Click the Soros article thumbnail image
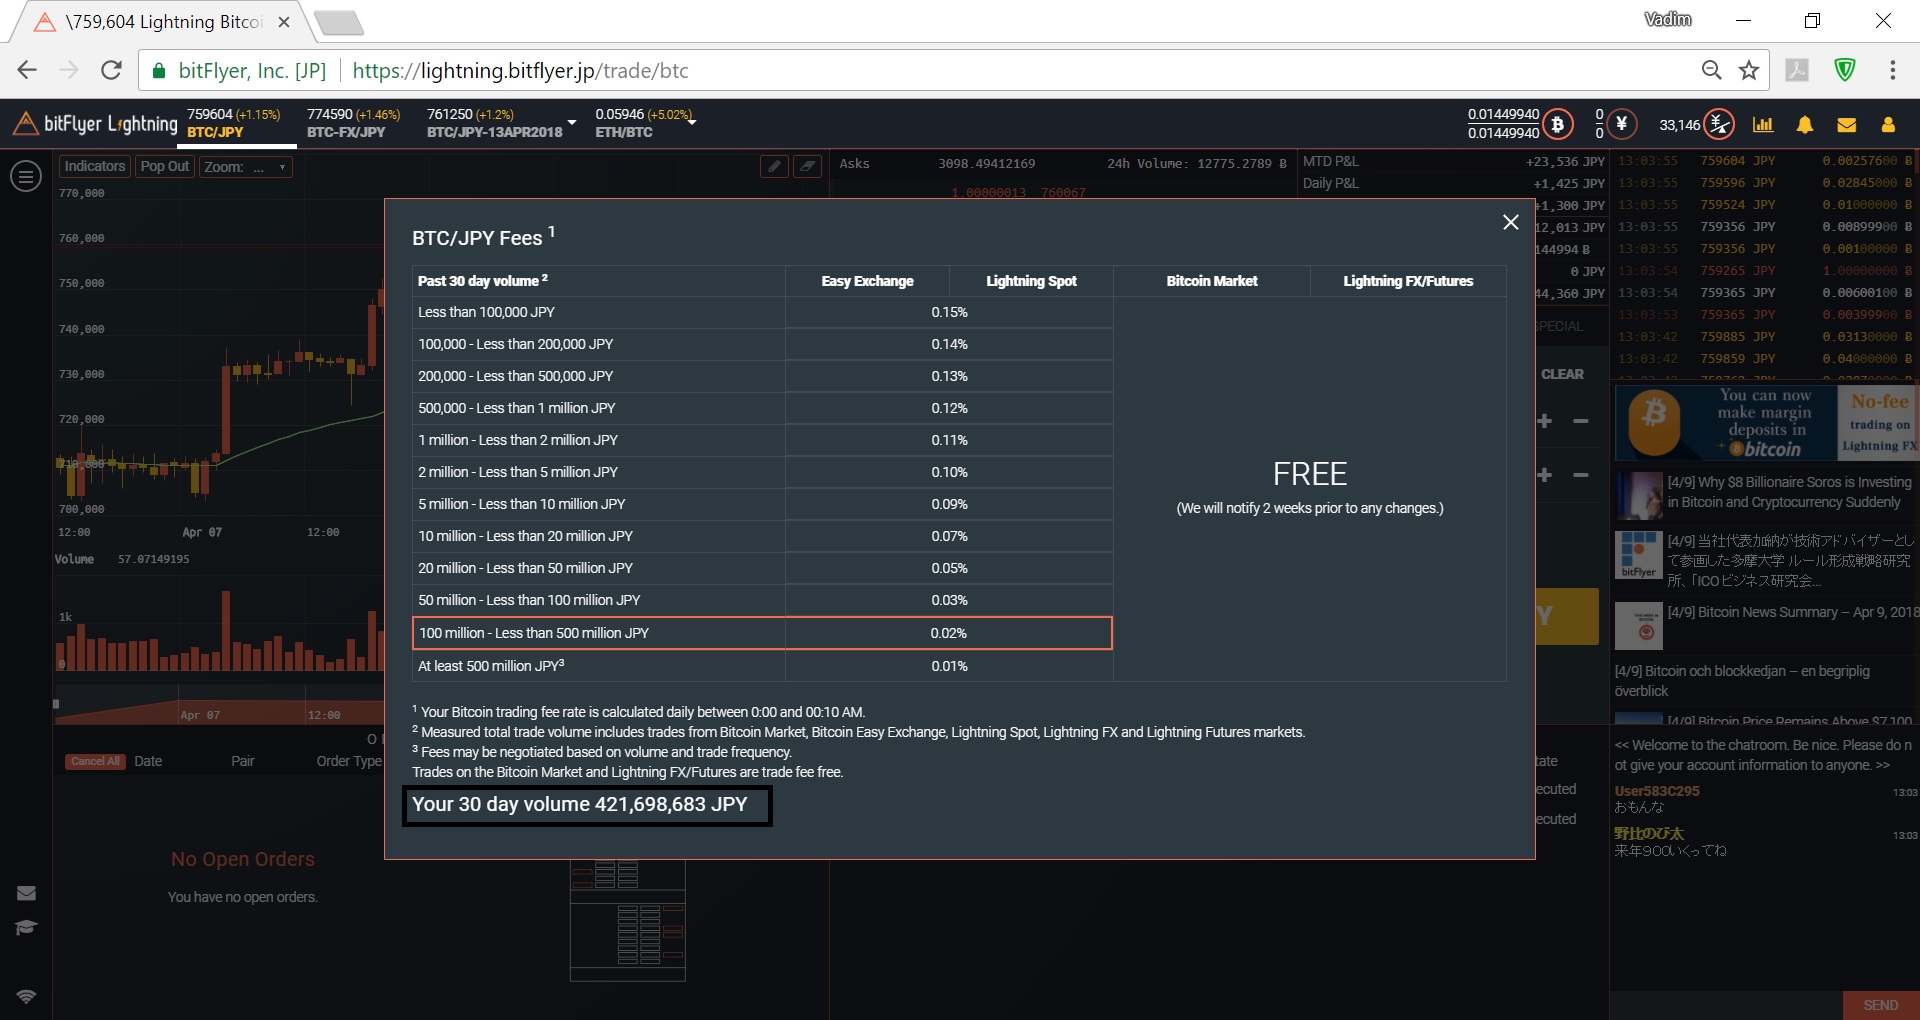The image size is (1920, 1020). coord(1638,495)
